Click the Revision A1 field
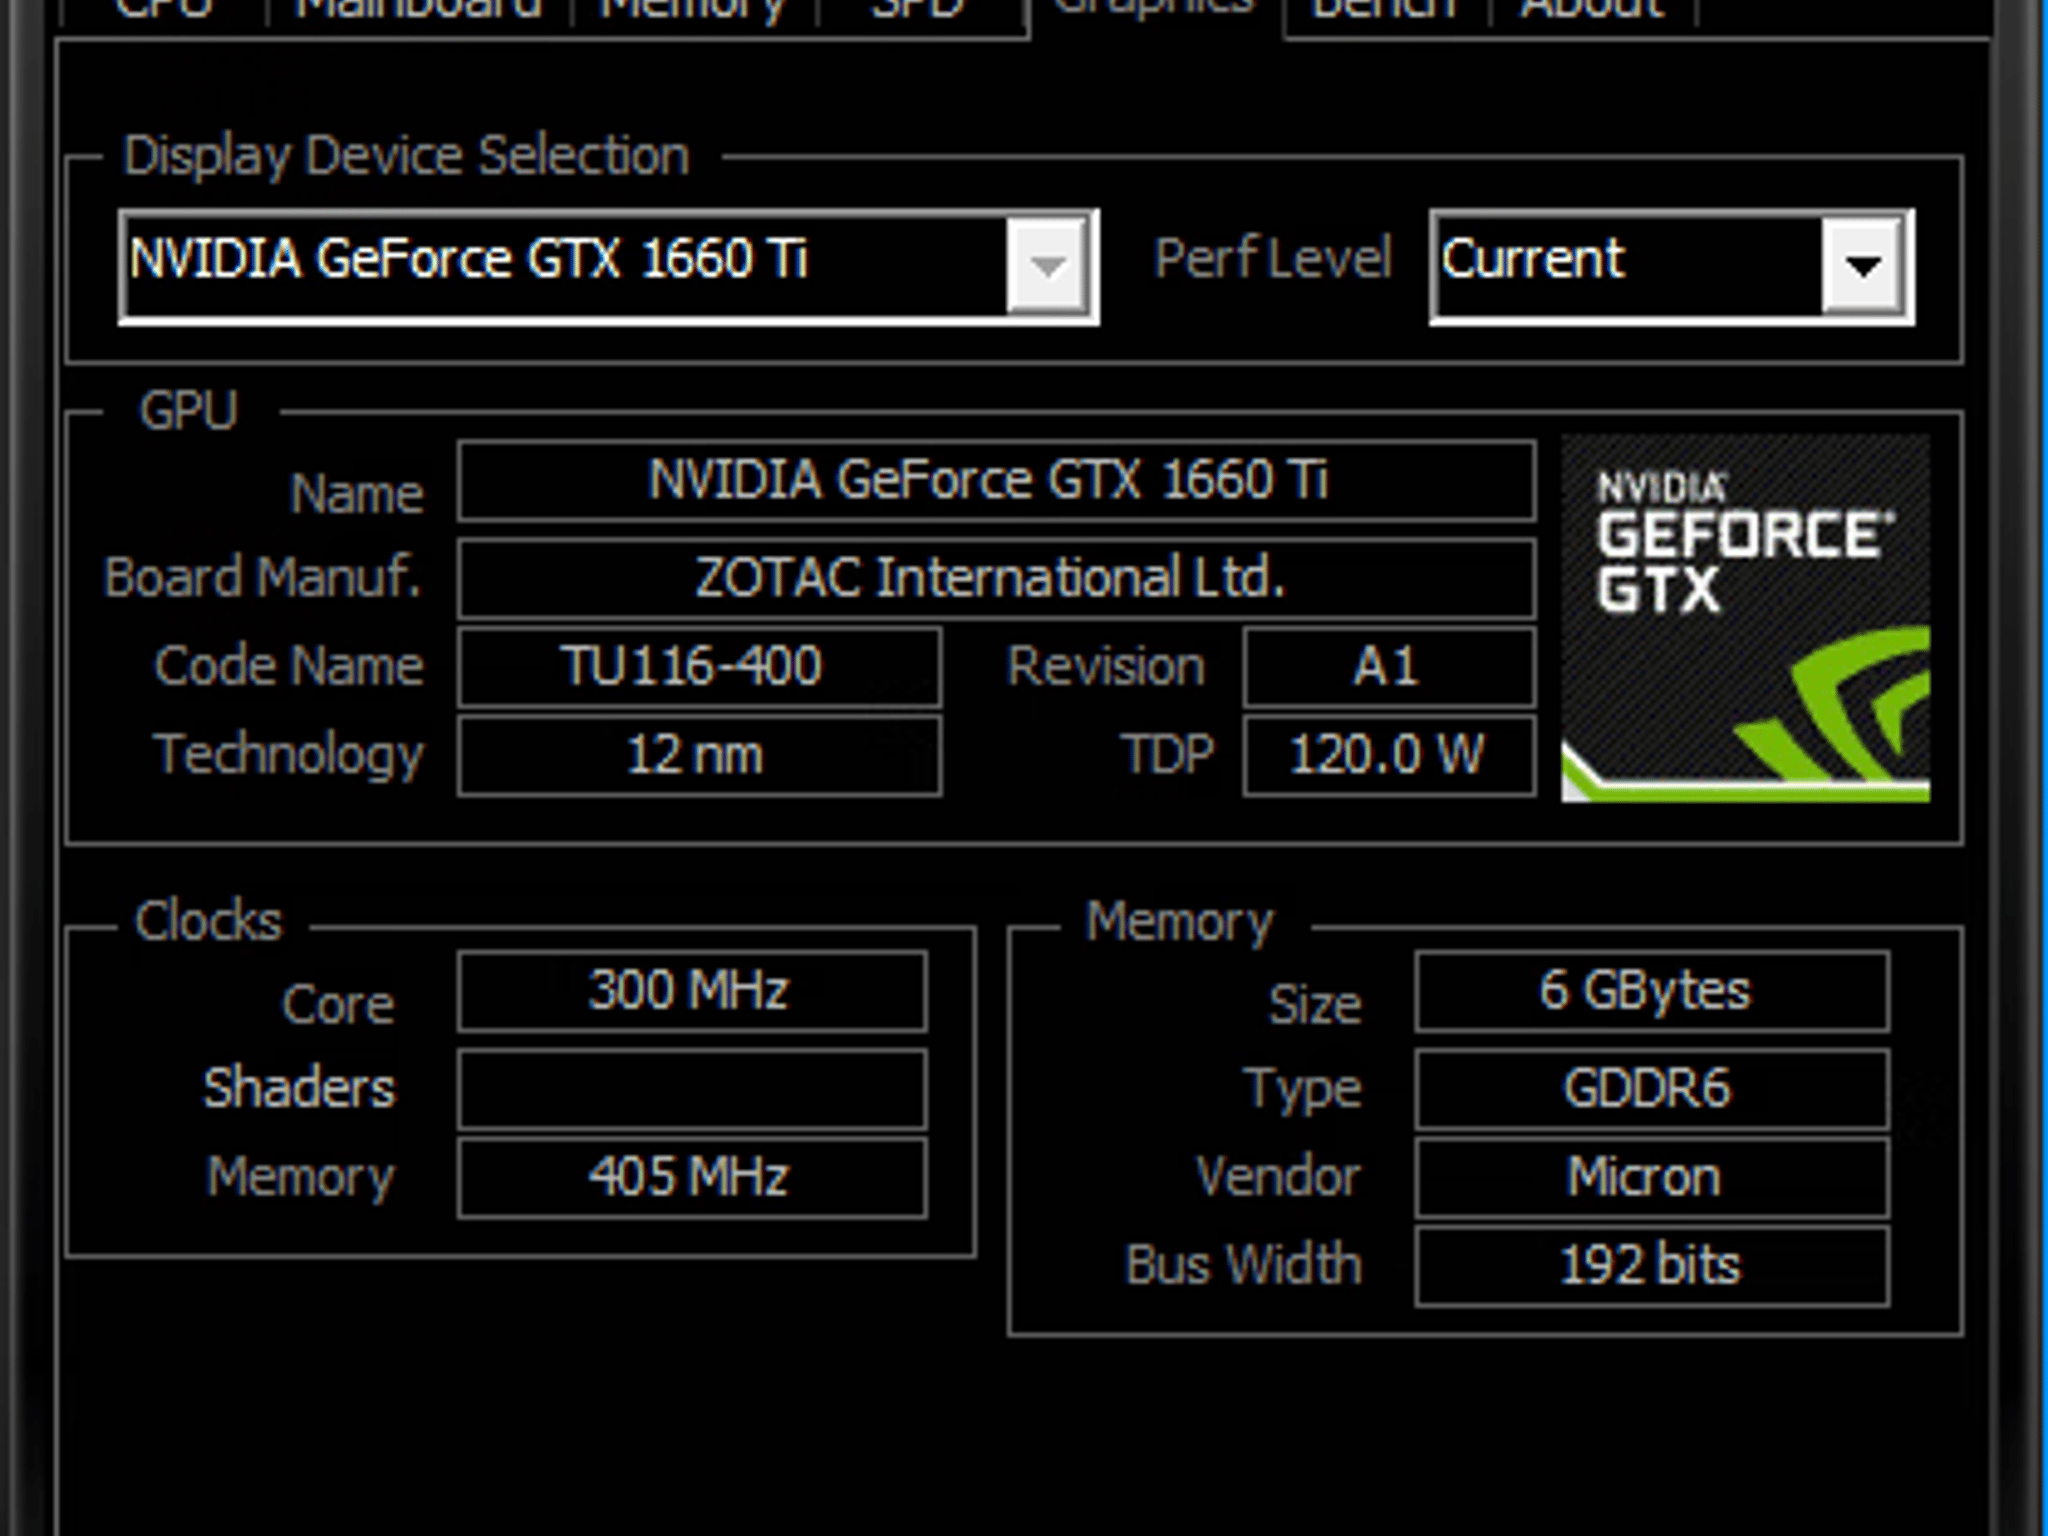Screen dimensions: 2048x1536 tap(1389, 667)
